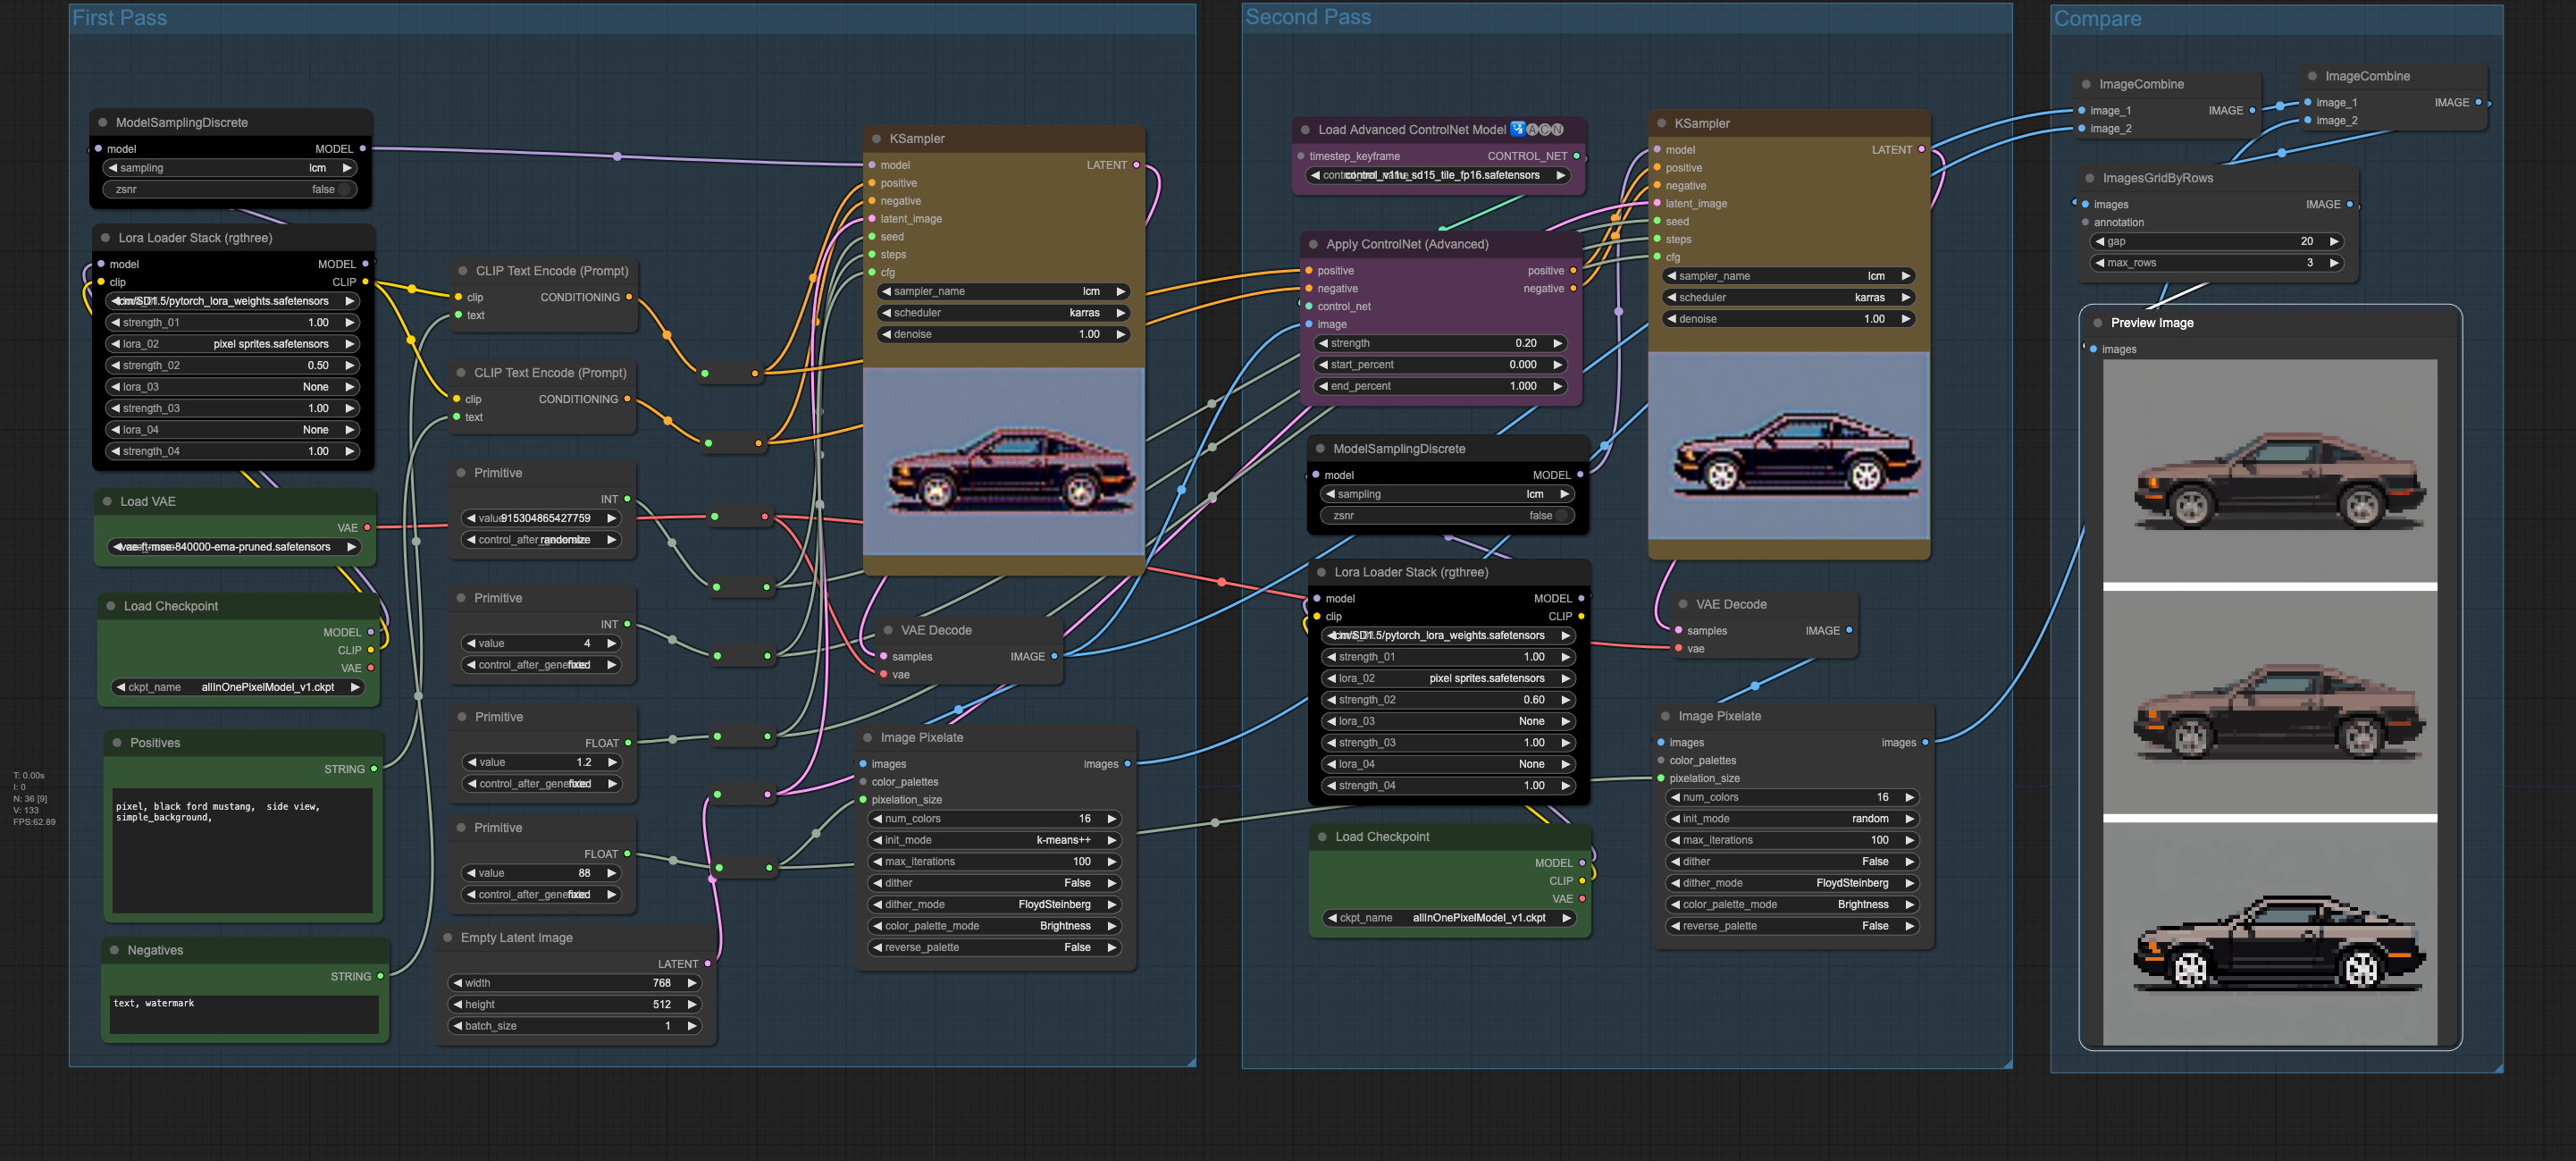Decrease max_rows in ImagesGridByRows
Viewport: 2576px width, 1161px height.
(x=2100, y=263)
